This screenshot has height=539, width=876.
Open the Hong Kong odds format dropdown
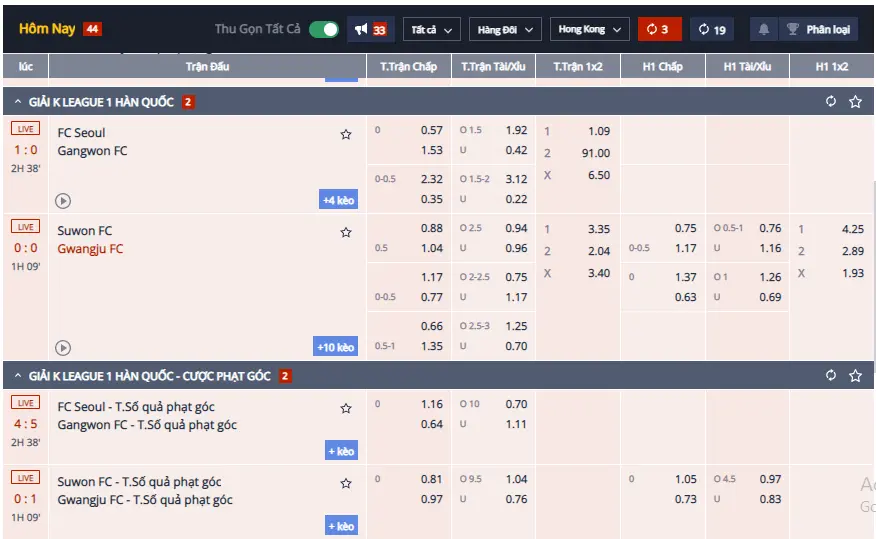point(589,29)
